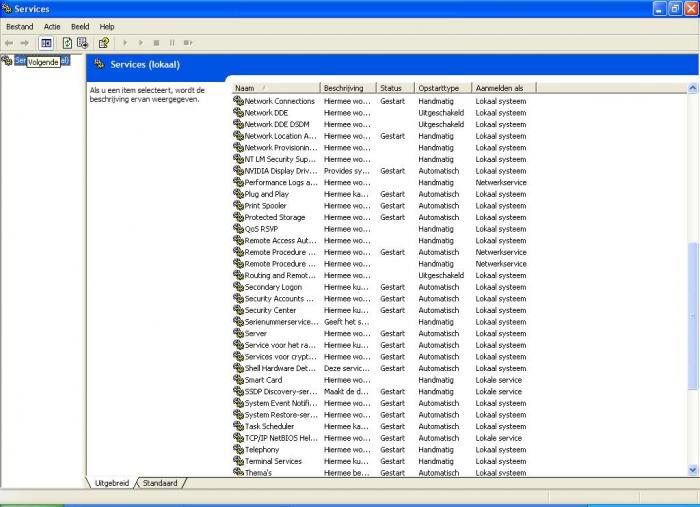Click the Pause service icon
This screenshot has width=700, height=507.
pos(172,43)
